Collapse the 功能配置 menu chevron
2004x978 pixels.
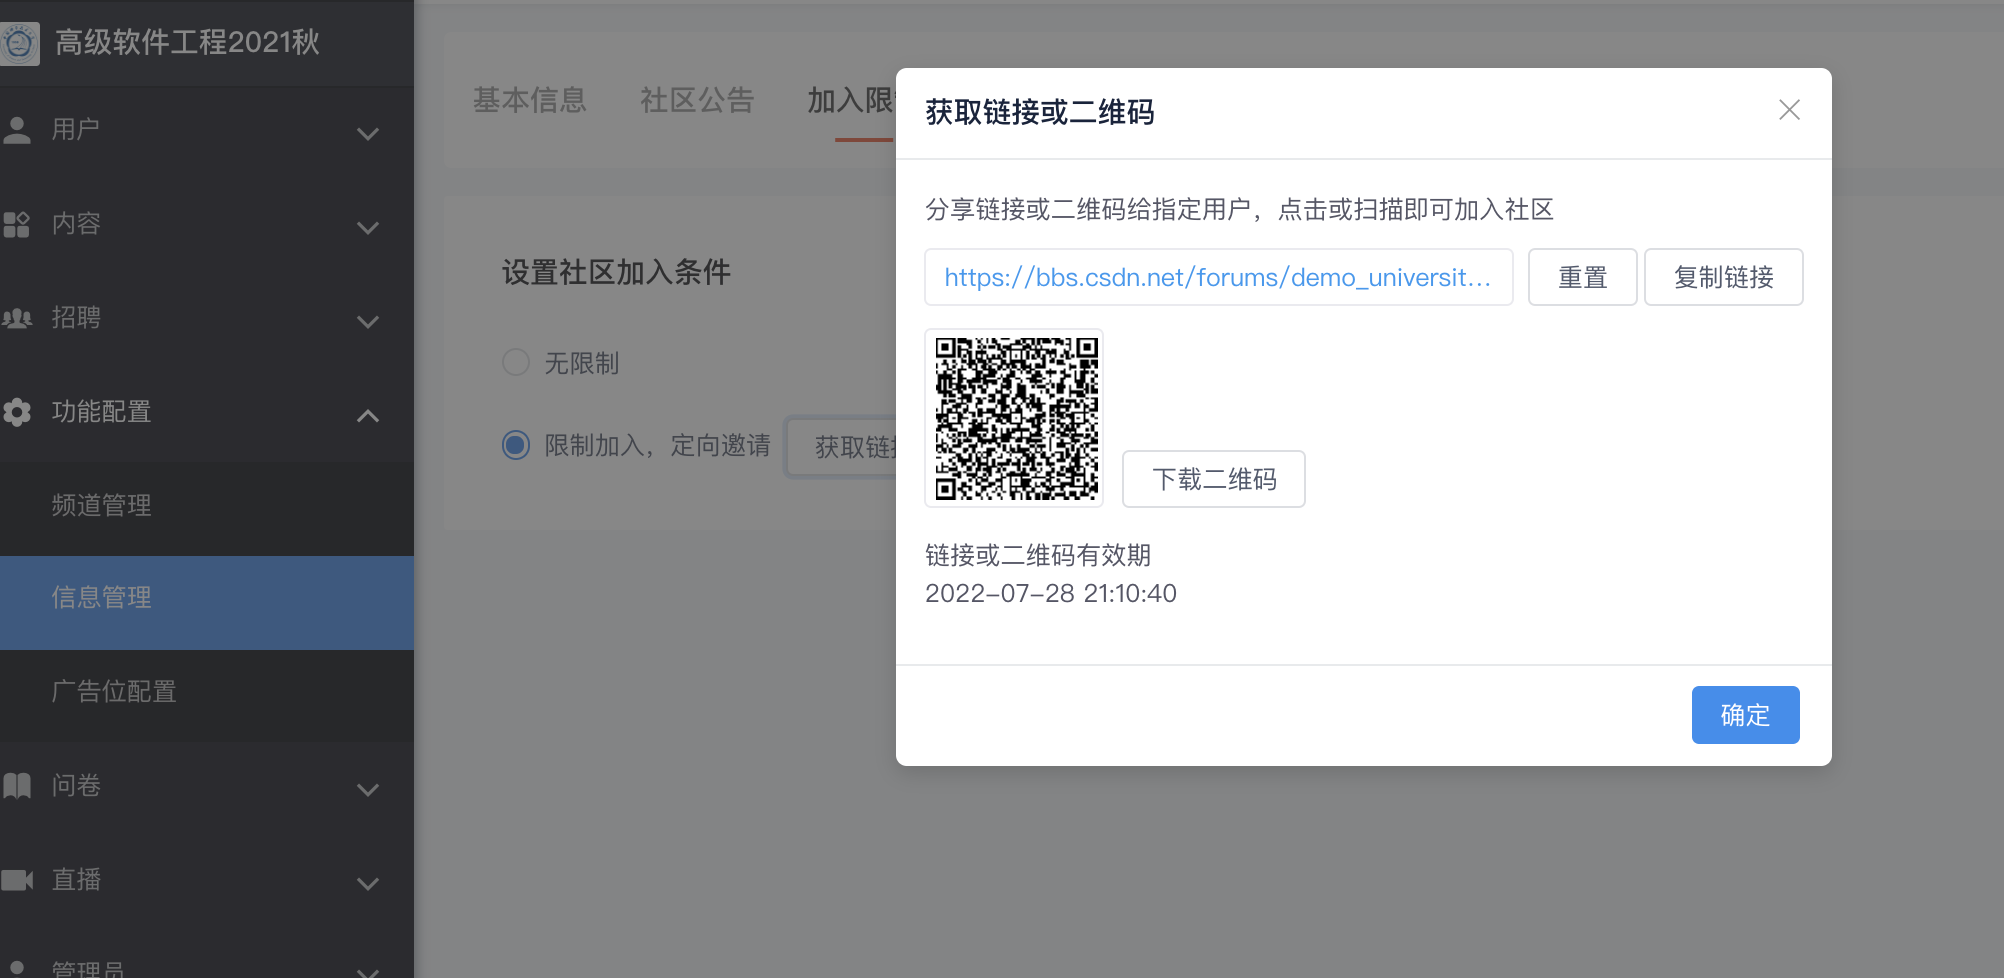(368, 415)
